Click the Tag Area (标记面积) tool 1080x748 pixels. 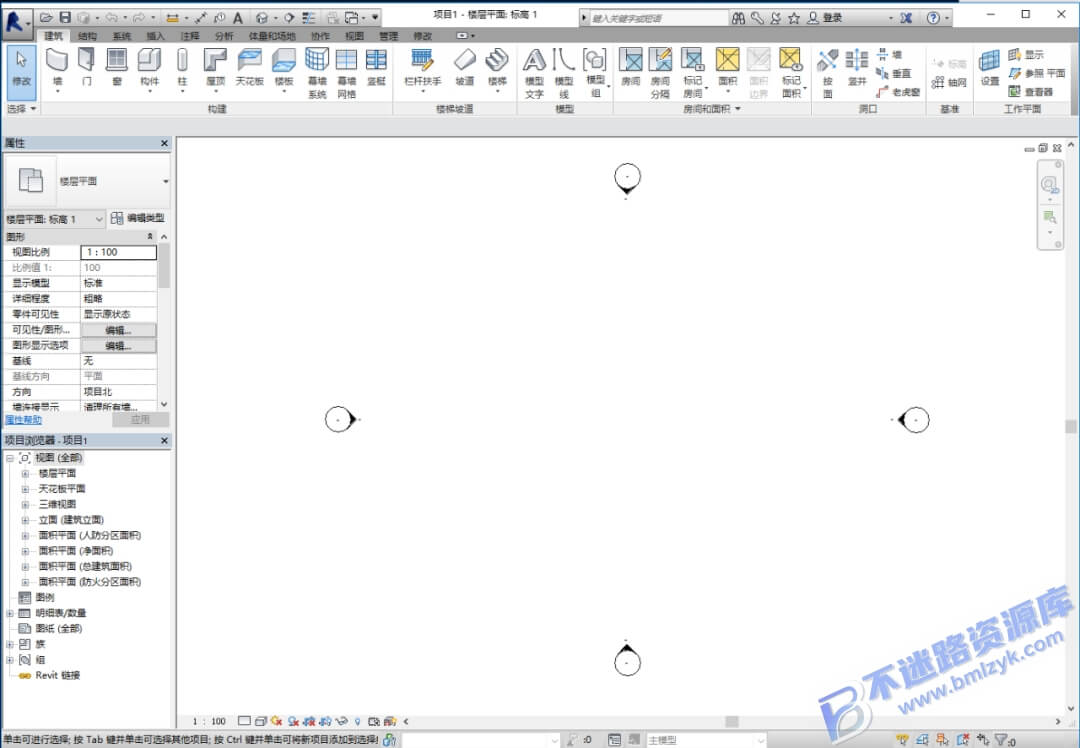[791, 73]
